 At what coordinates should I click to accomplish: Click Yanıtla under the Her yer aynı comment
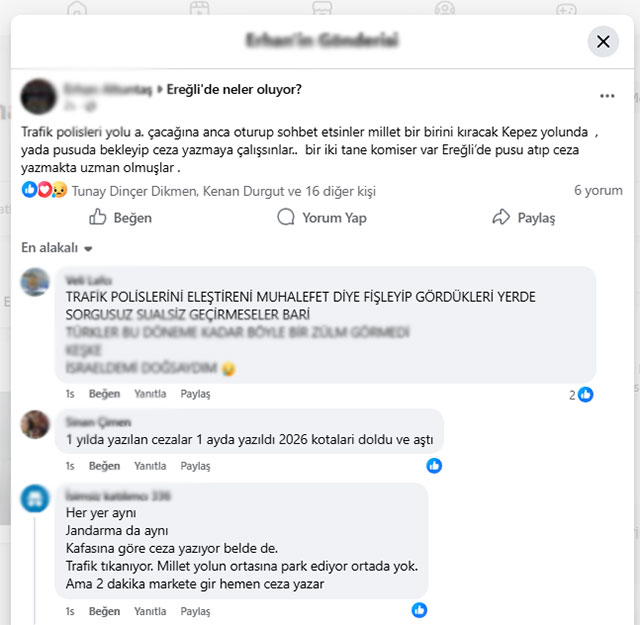click(150, 611)
